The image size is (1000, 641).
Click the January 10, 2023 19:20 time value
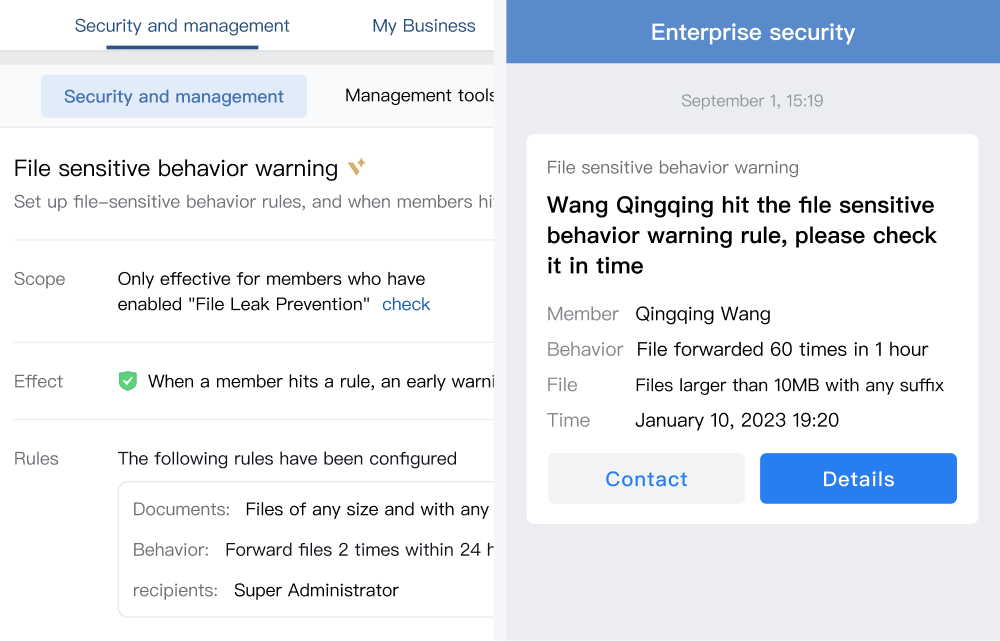click(737, 420)
